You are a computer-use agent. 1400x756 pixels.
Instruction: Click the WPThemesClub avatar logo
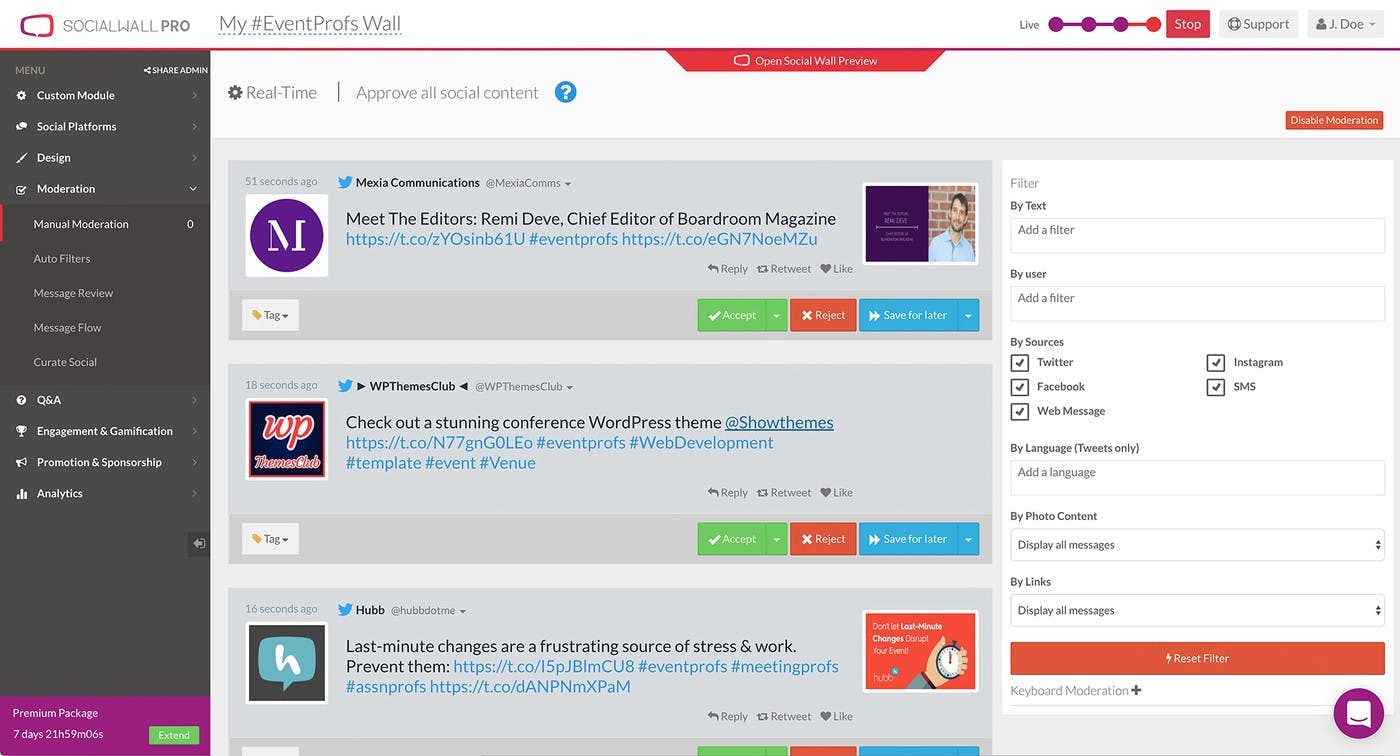pos(287,439)
